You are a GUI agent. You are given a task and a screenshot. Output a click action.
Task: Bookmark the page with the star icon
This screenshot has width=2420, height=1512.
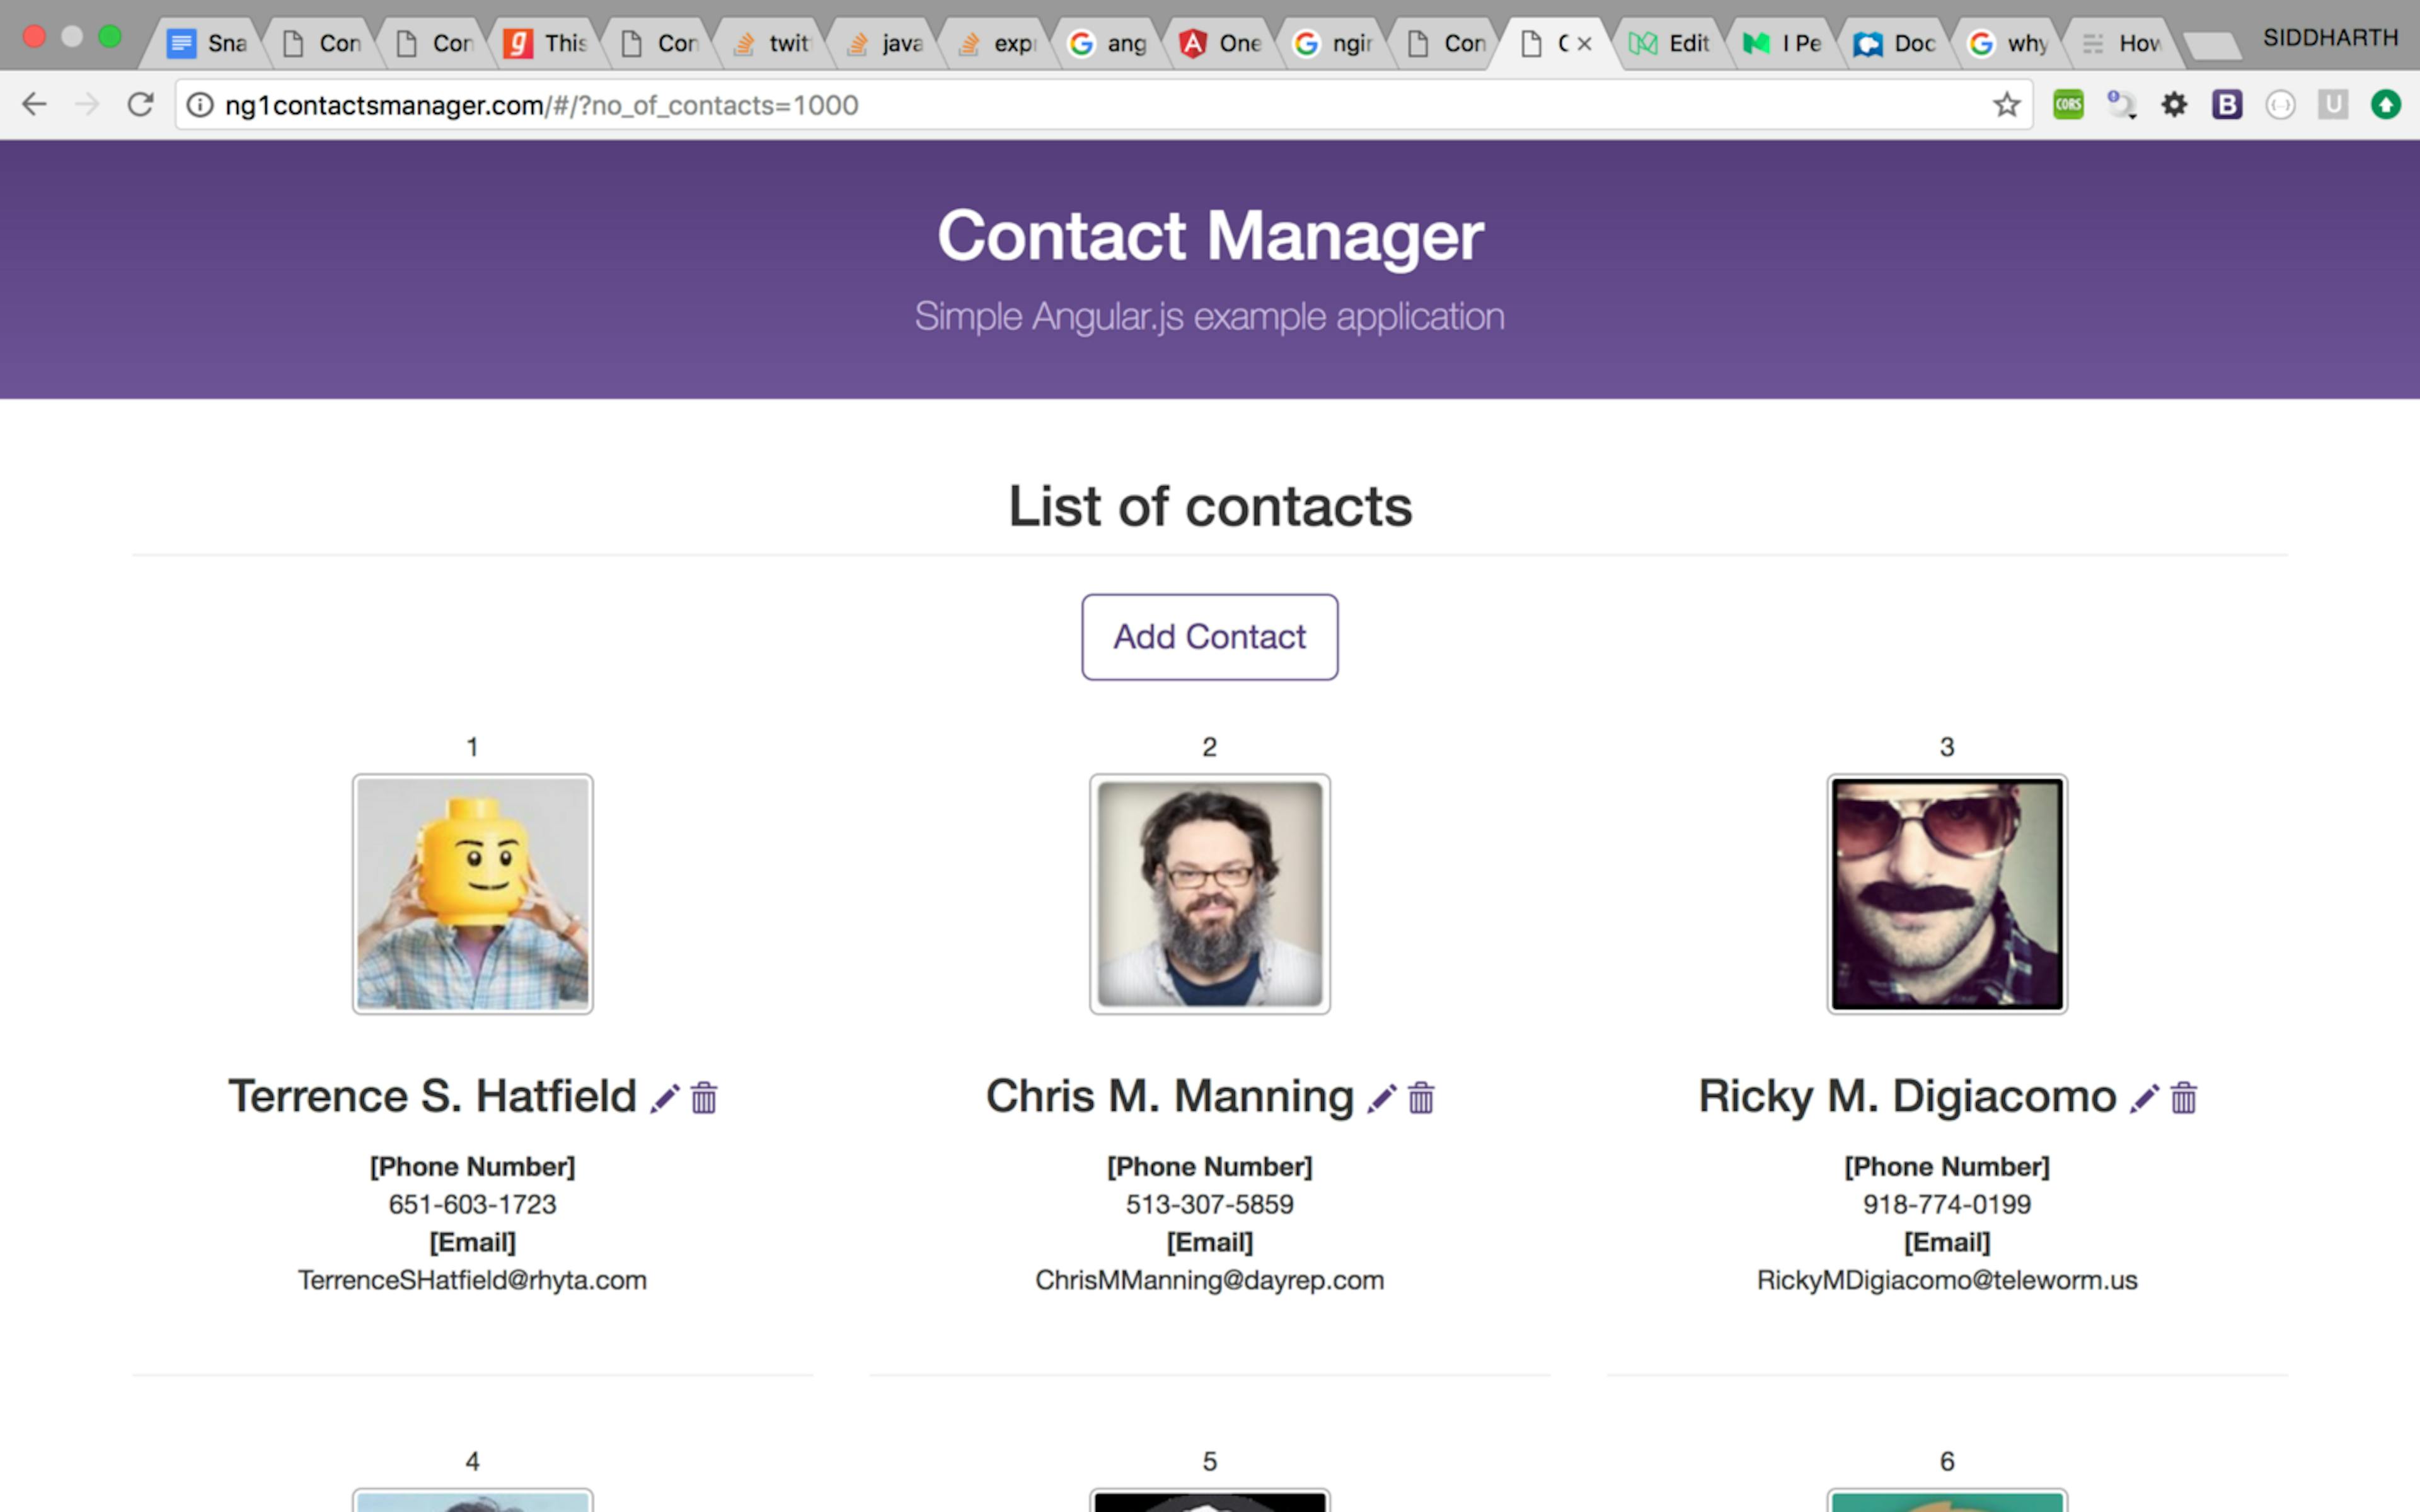2006,104
